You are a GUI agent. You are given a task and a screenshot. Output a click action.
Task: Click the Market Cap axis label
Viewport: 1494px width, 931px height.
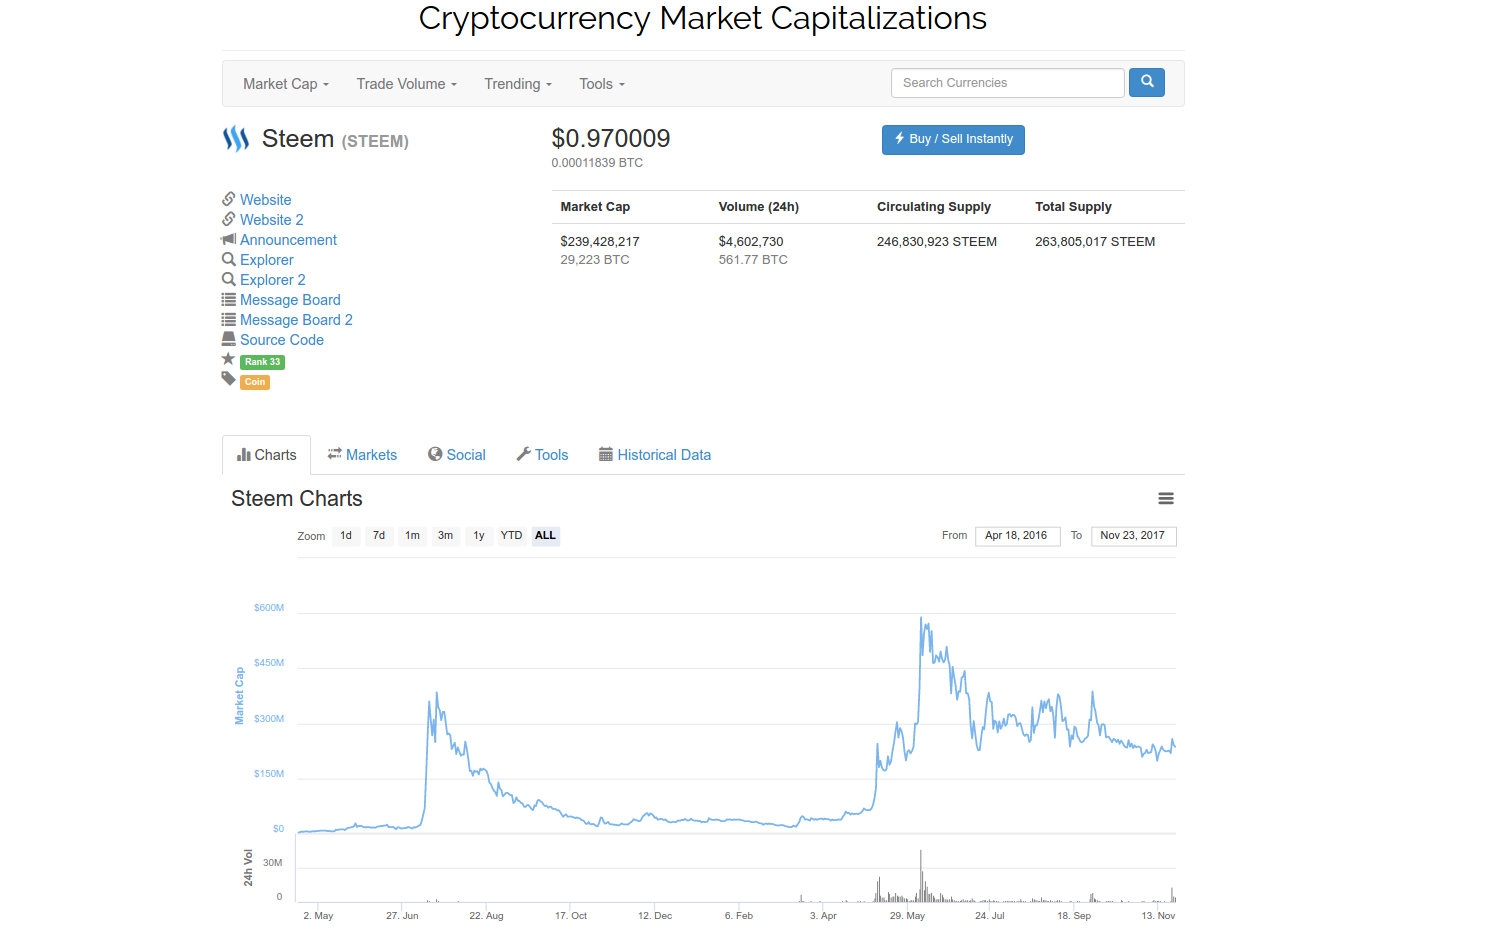click(239, 696)
